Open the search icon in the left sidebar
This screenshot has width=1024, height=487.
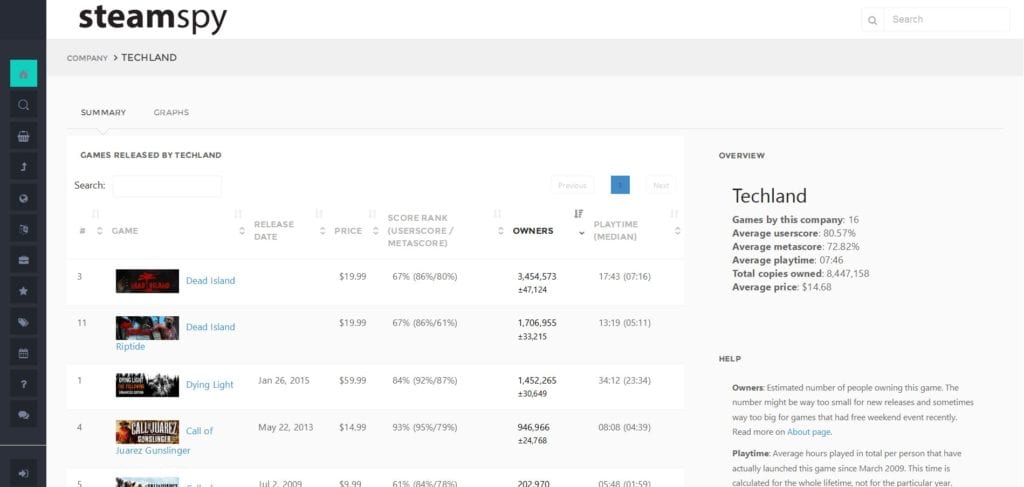tap(23, 105)
